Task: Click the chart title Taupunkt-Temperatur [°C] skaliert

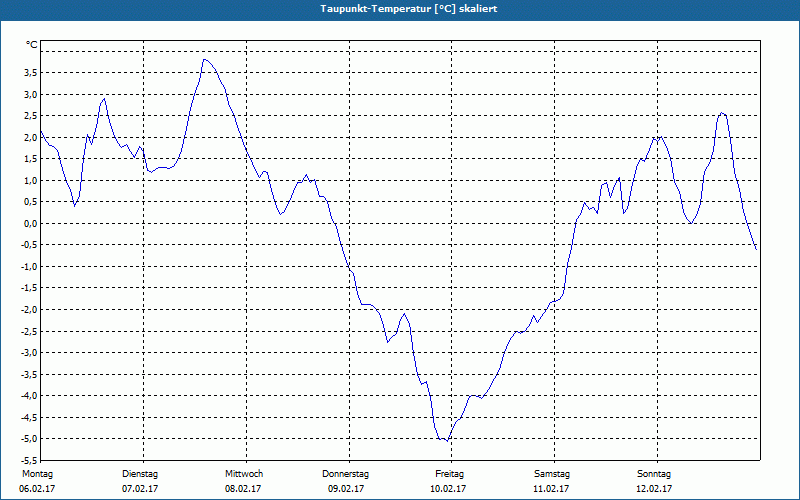Action: (409, 9)
